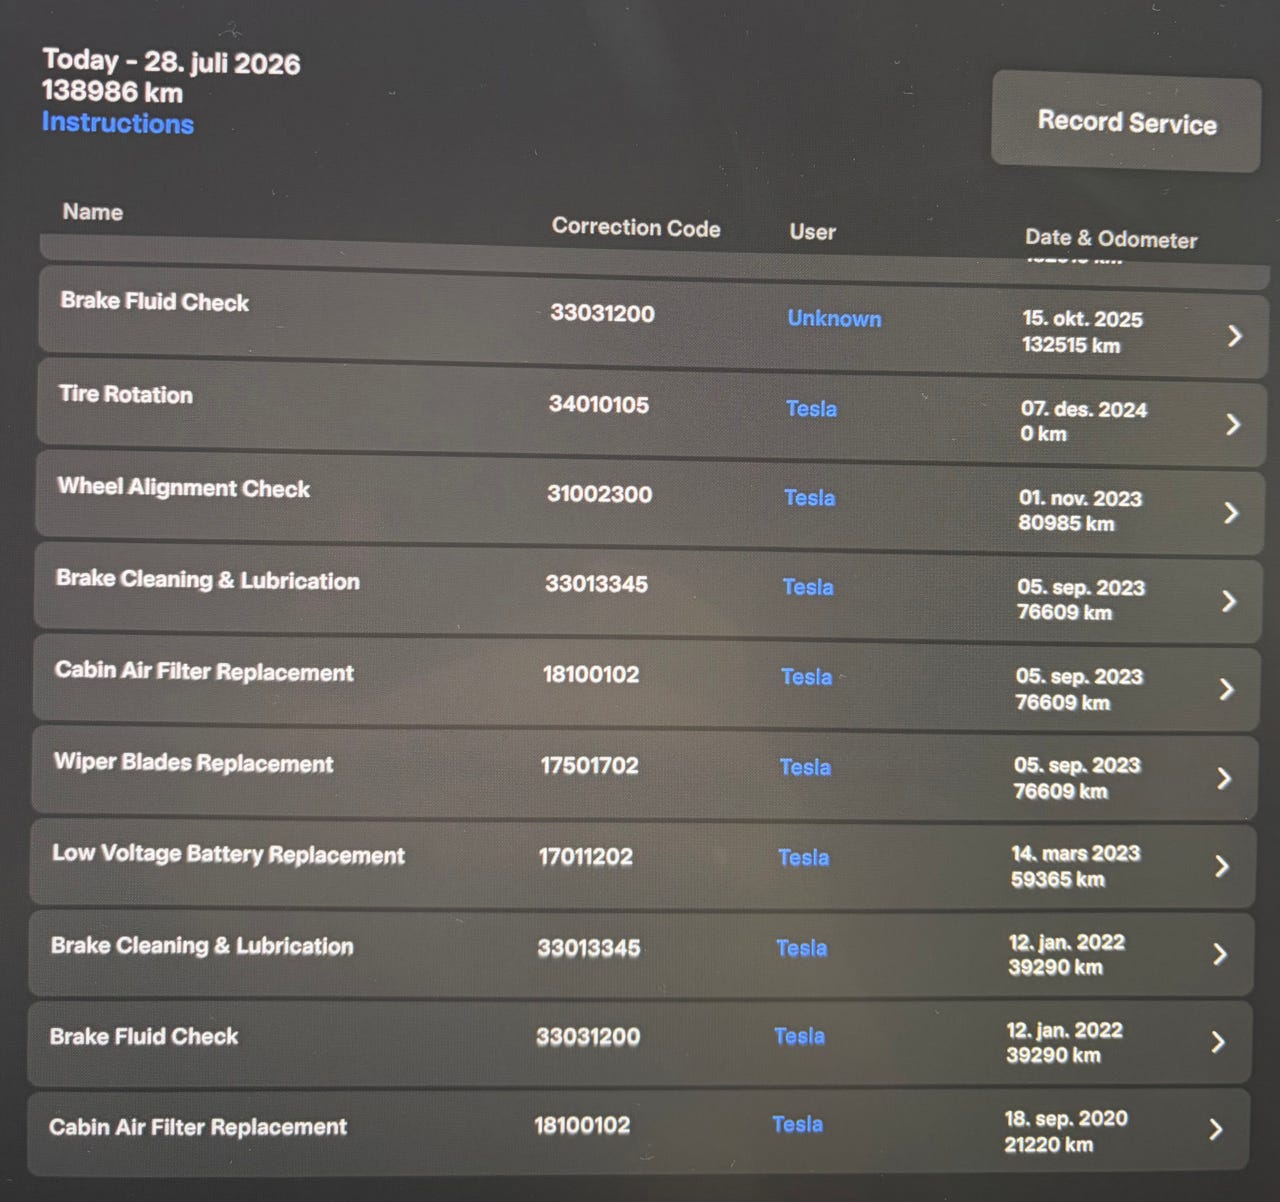Click the Name column header

pyautogui.click(x=93, y=212)
